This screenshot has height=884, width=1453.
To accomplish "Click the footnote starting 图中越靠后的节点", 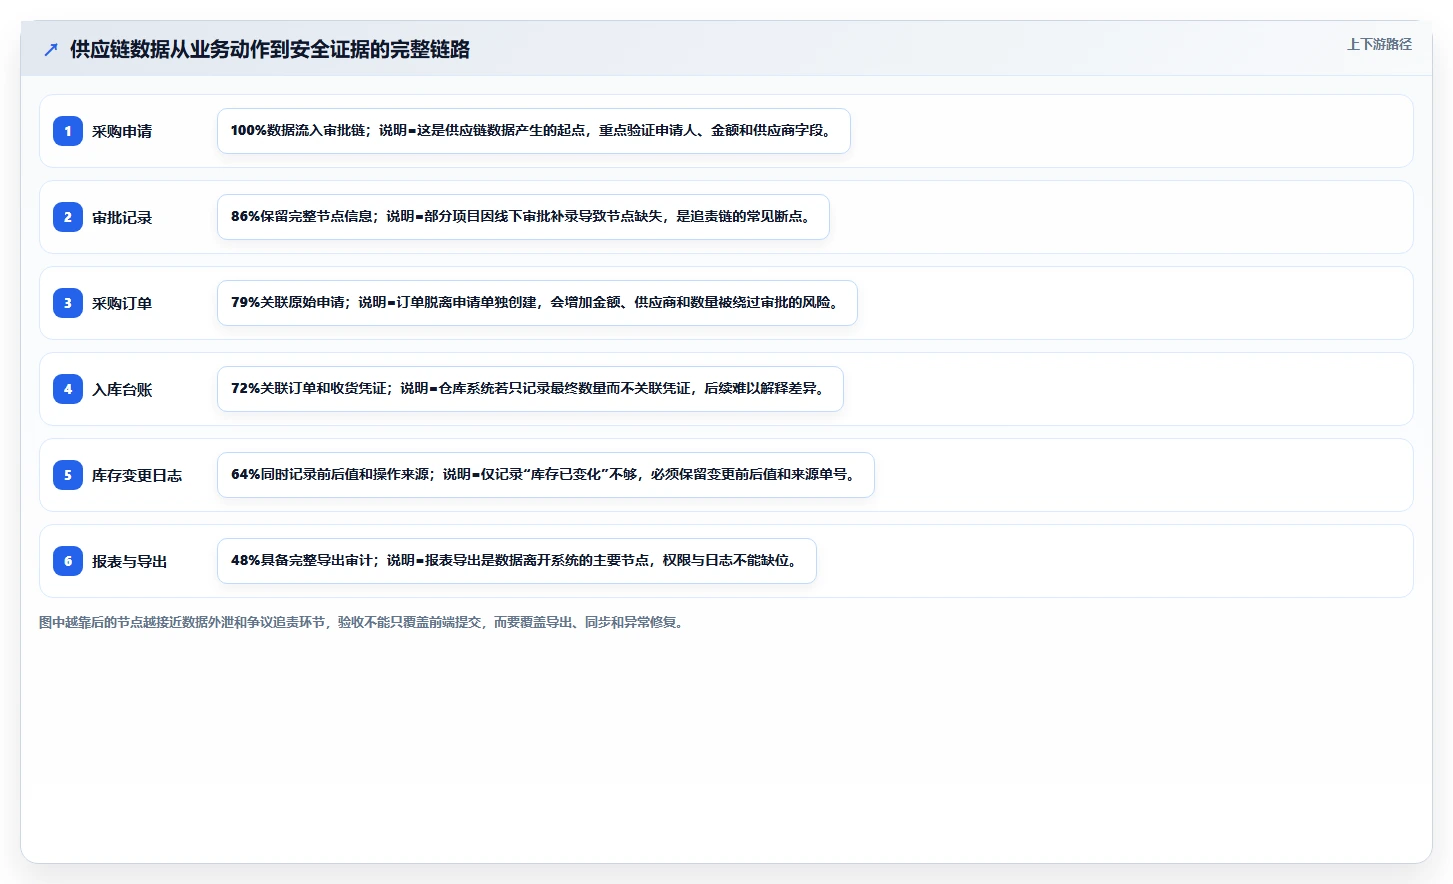I will pyautogui.click(x=363, y=622).
